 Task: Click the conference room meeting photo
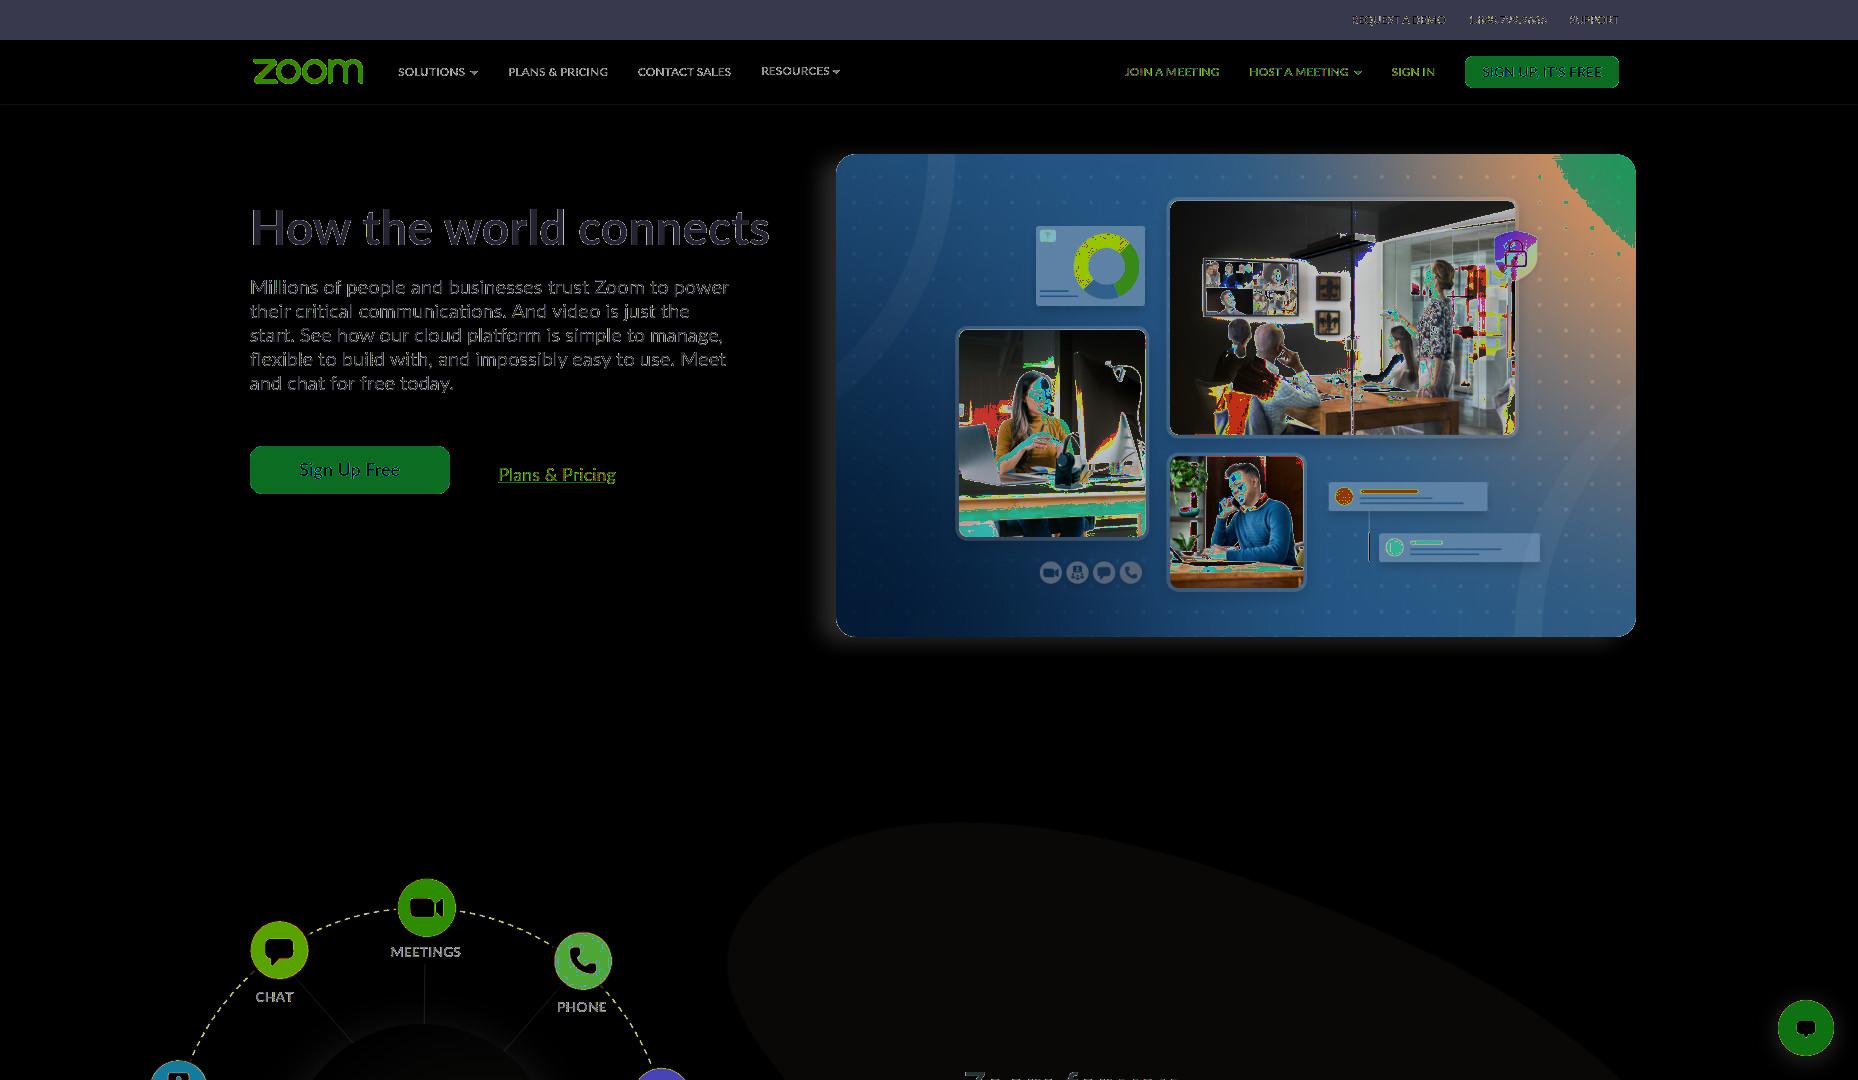click(x=1342, y=318)
